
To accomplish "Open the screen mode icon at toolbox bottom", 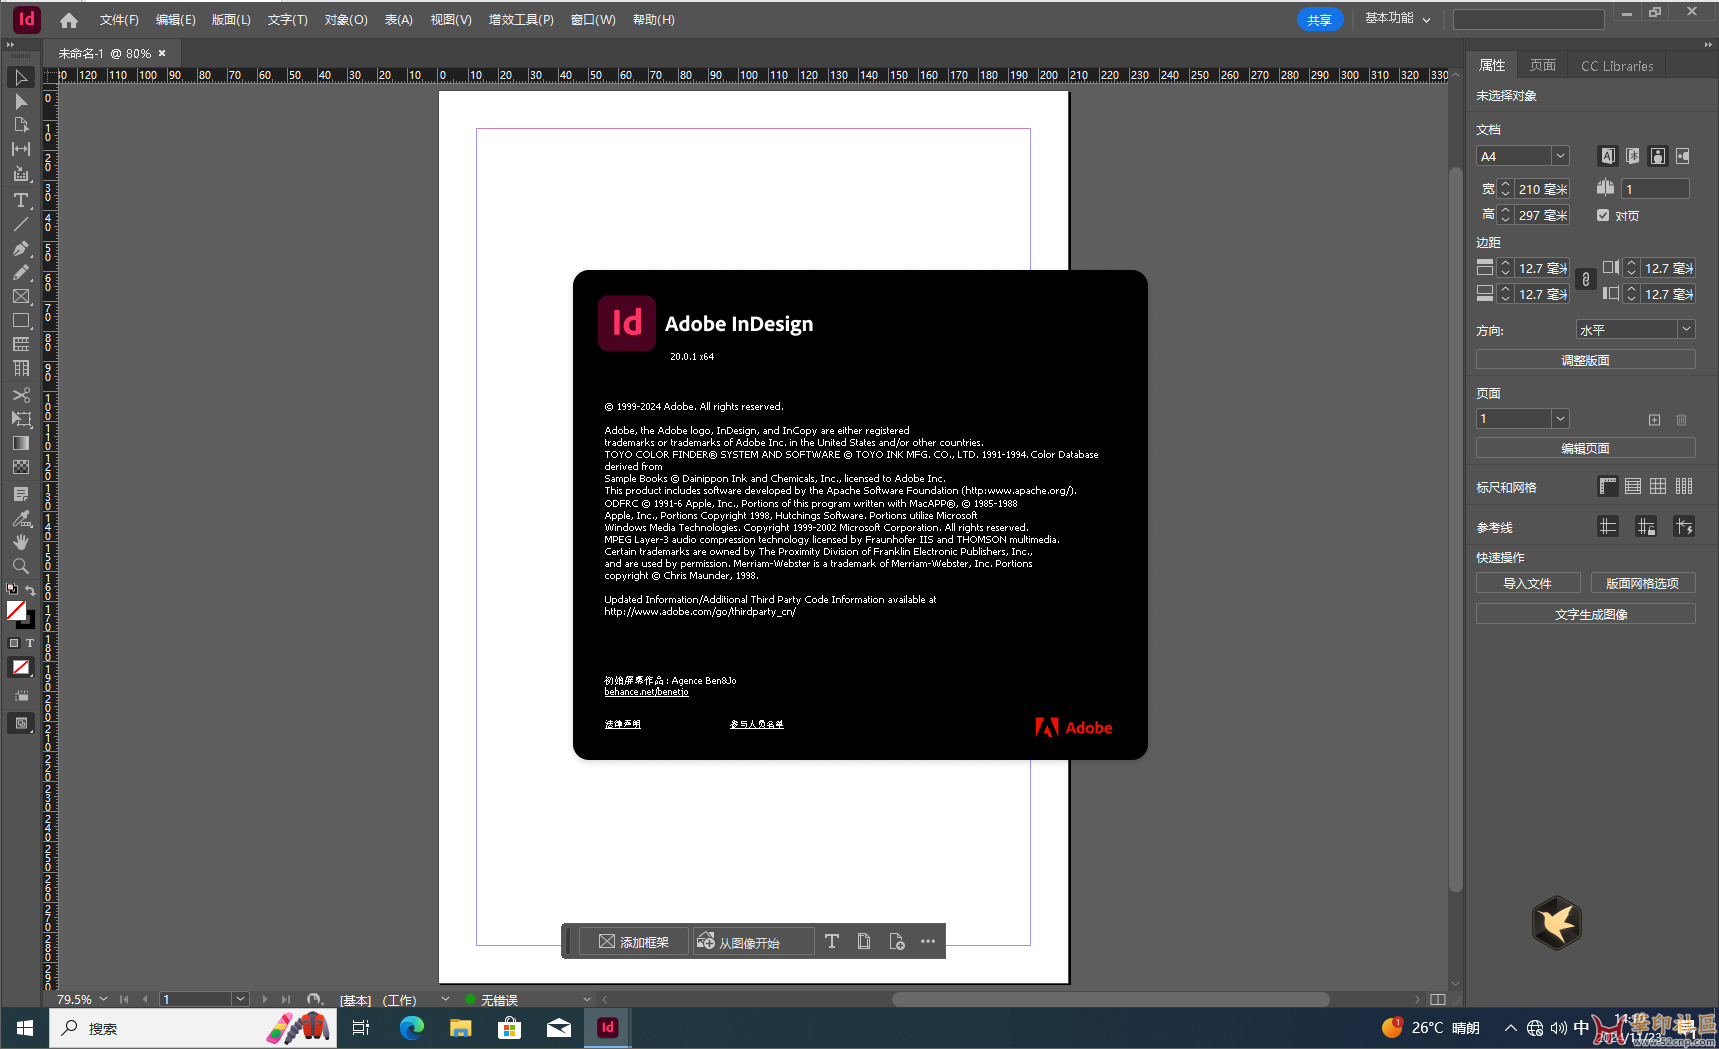I will pyautogui.click(x=21, y=723).
